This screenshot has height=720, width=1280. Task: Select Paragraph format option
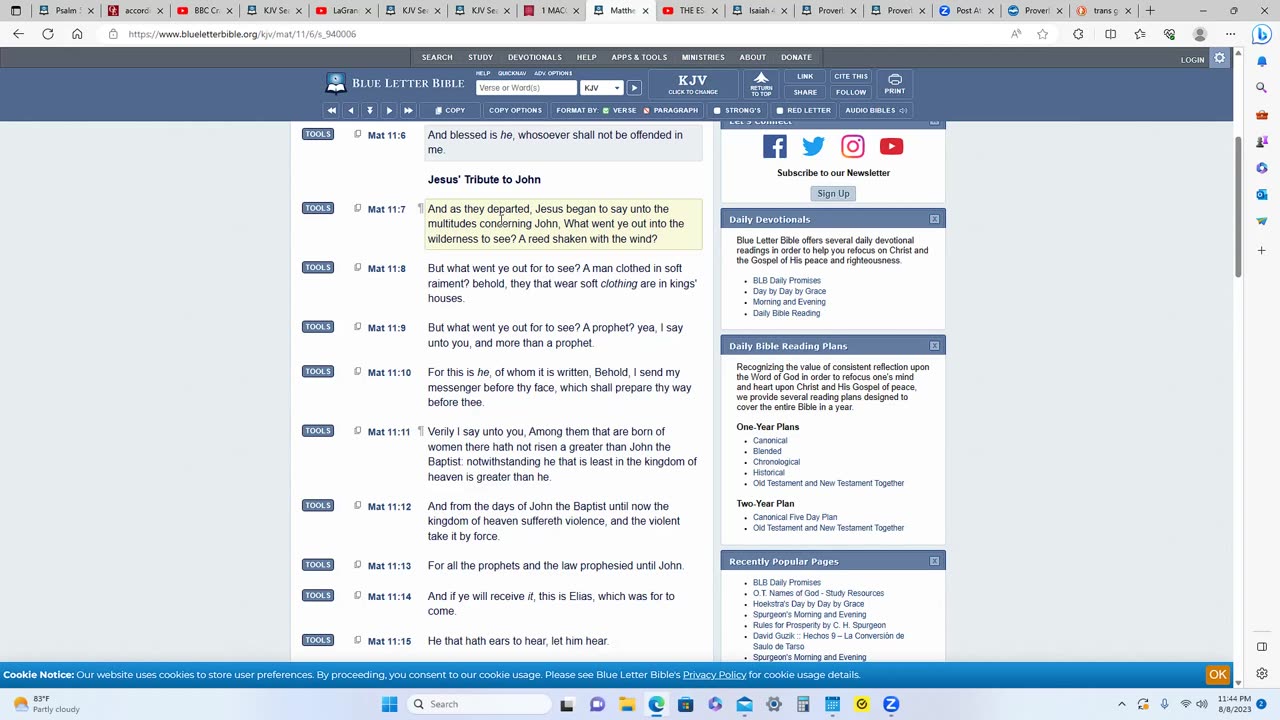coord(670,110)
